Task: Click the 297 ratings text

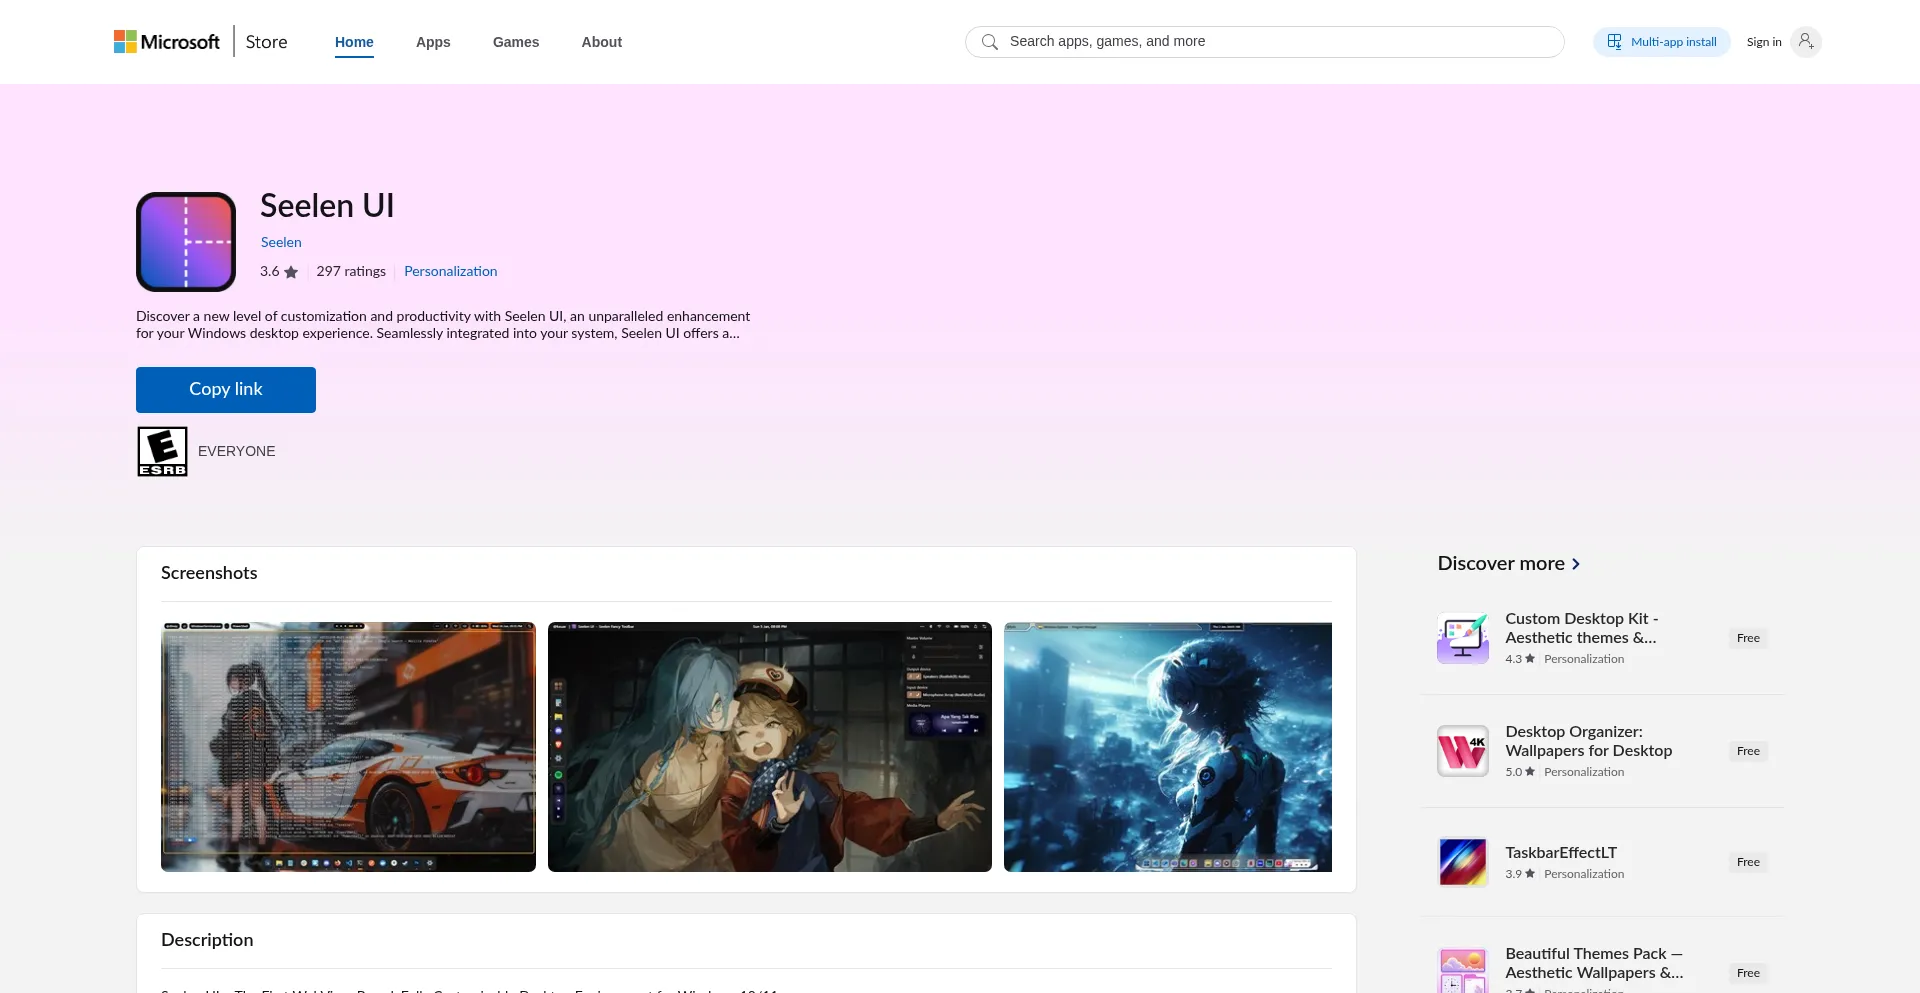Action: [351, 271]
